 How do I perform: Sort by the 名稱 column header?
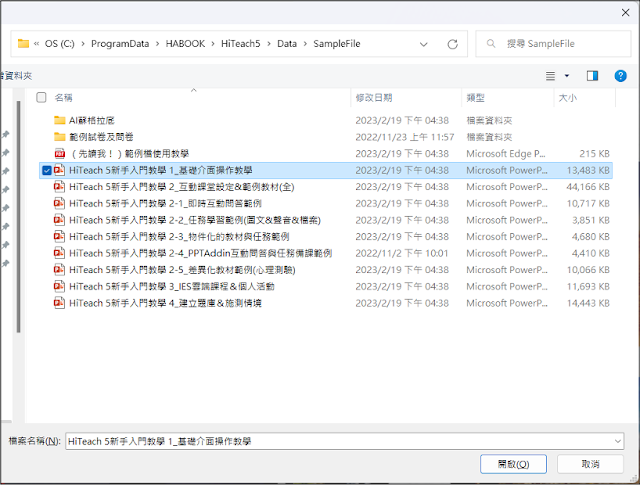[64, 98]
